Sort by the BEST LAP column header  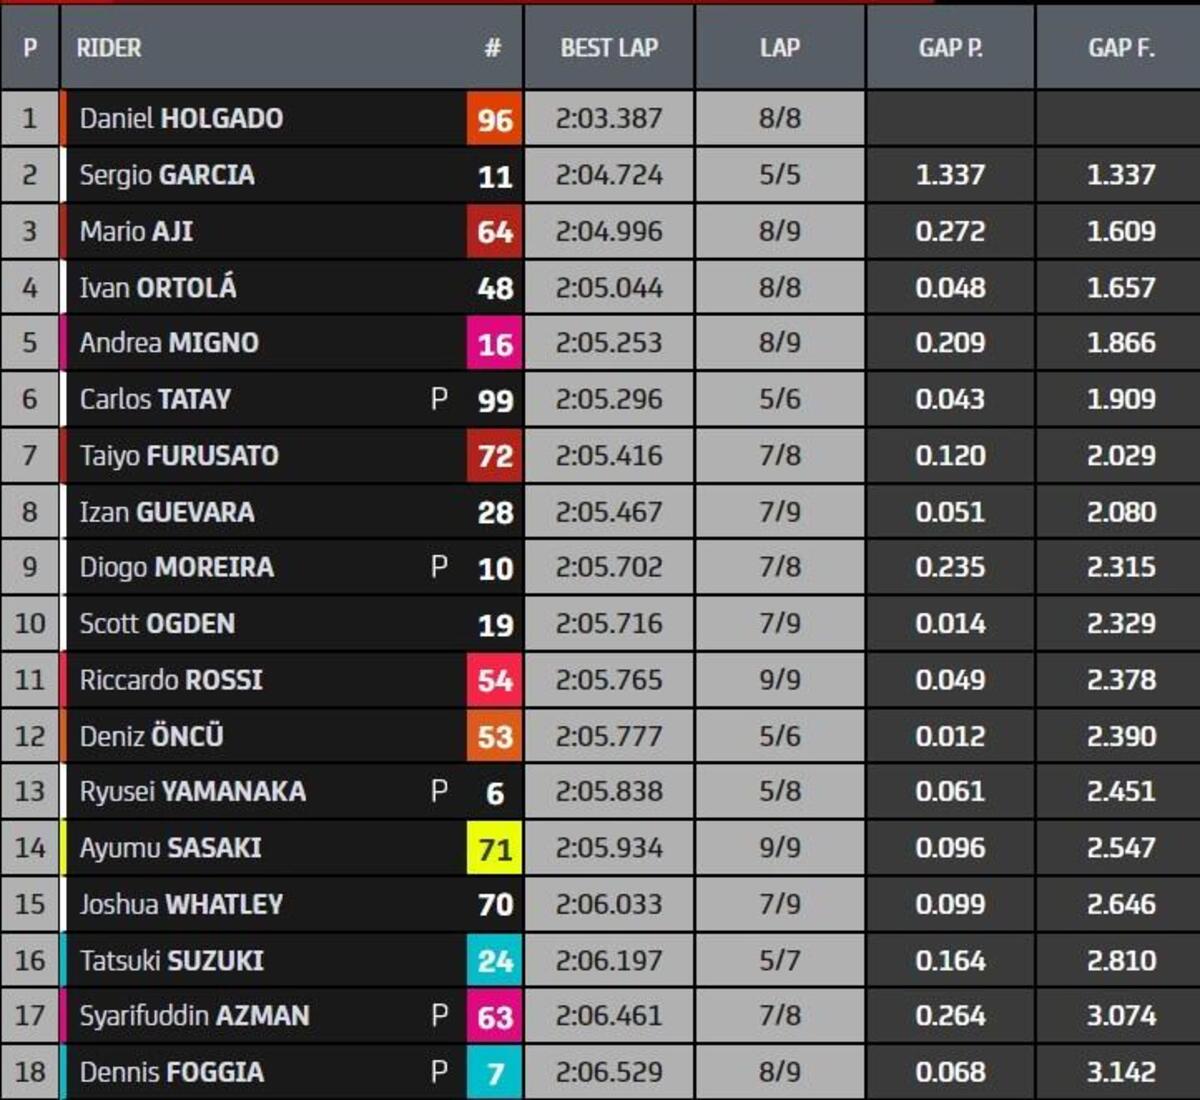tap(608, 48)
